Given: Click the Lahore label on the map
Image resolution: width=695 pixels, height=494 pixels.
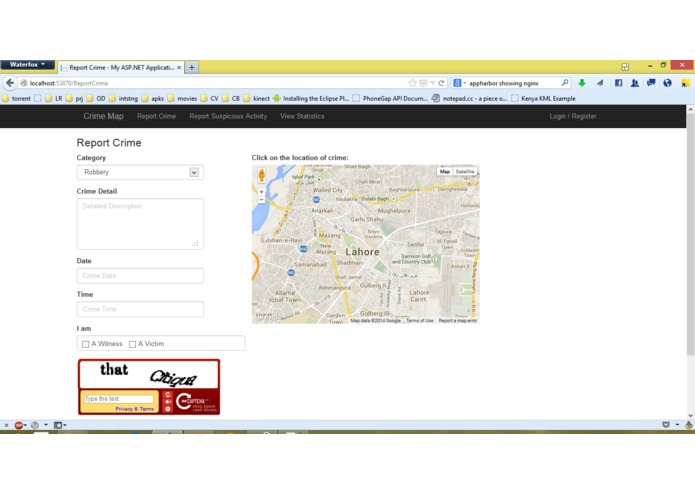Looking at the screenshot, I should tap(362, 252).
